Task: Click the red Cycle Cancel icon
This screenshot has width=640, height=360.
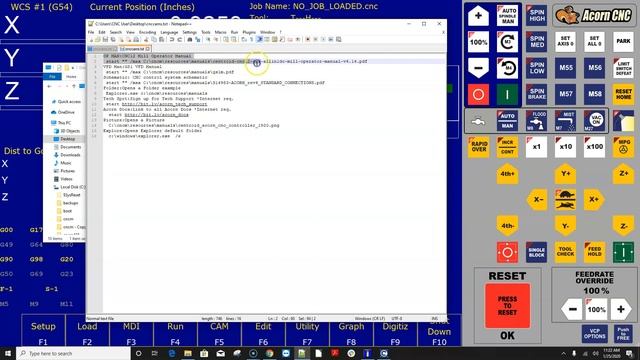Action: pos(507,252)
